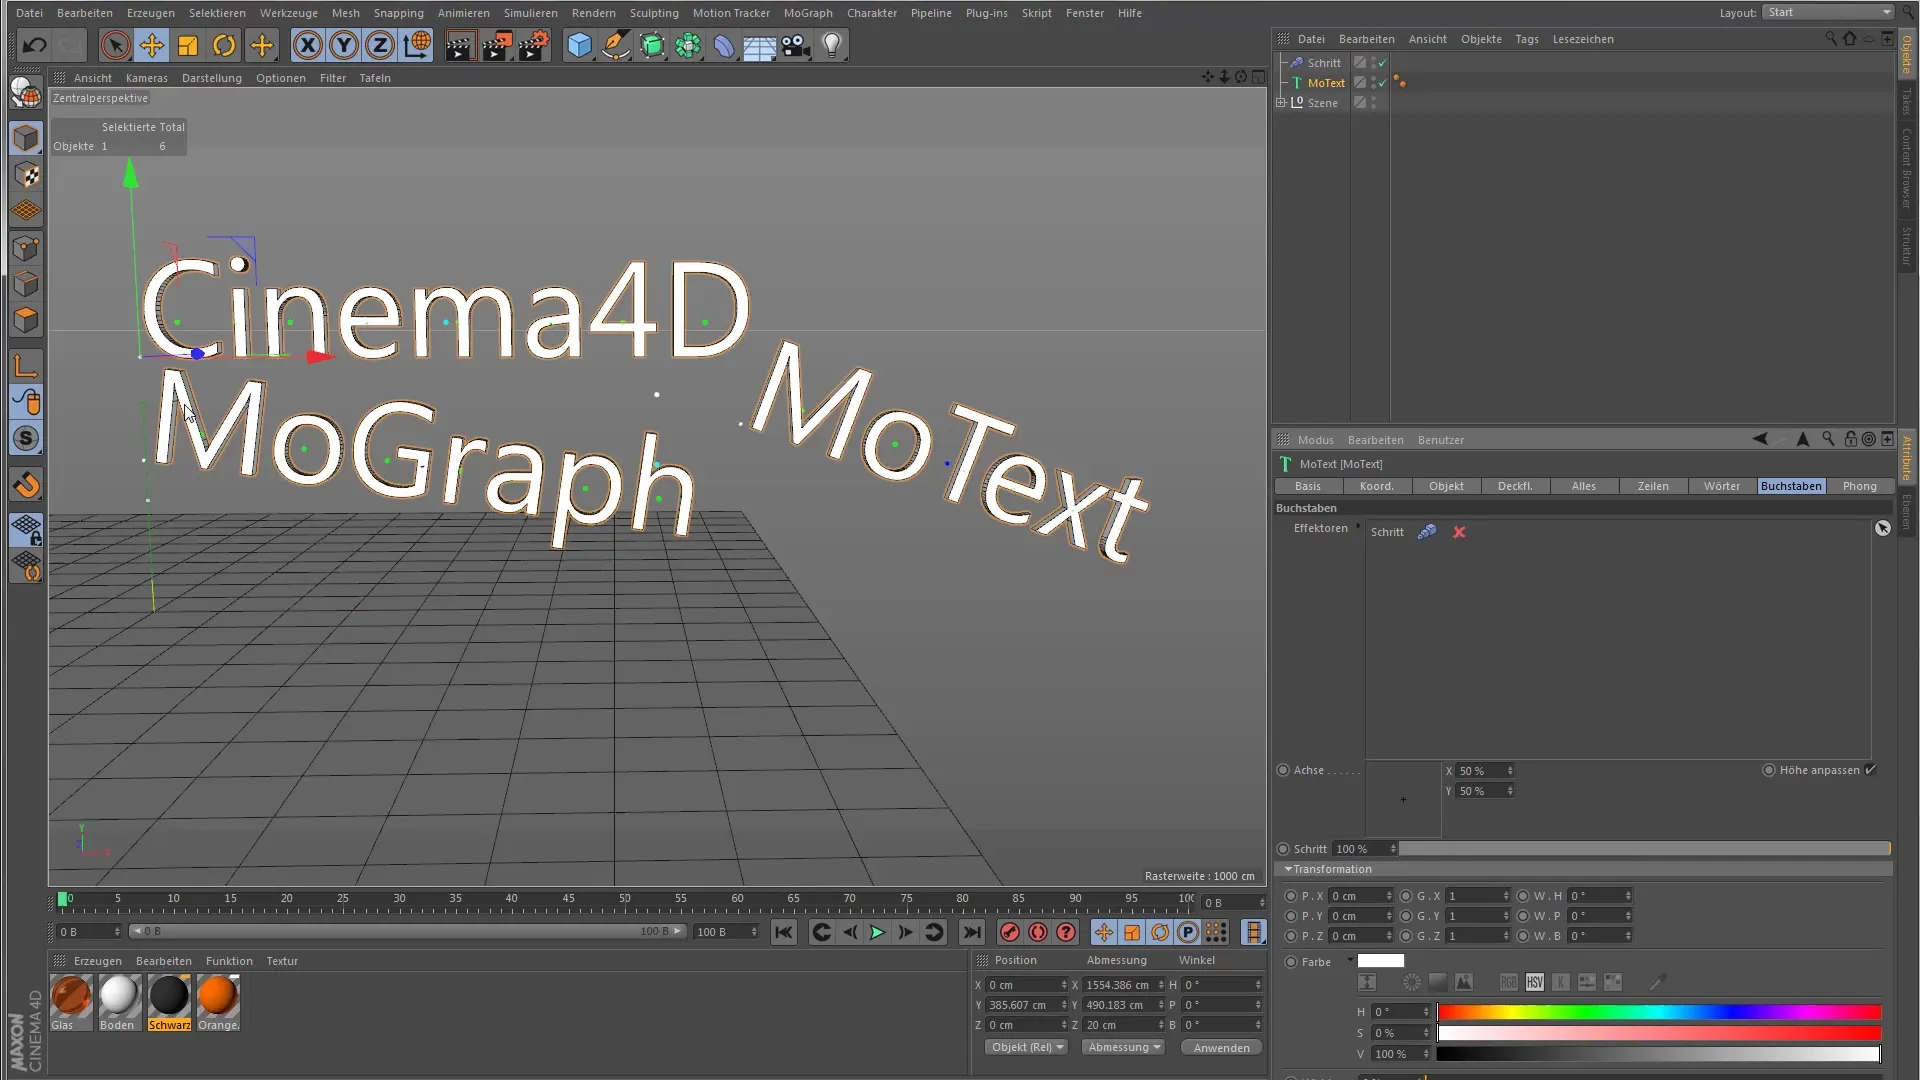Add deformer object icon
This screenshot has height=1080, width=1920.
tap(724, 45)
